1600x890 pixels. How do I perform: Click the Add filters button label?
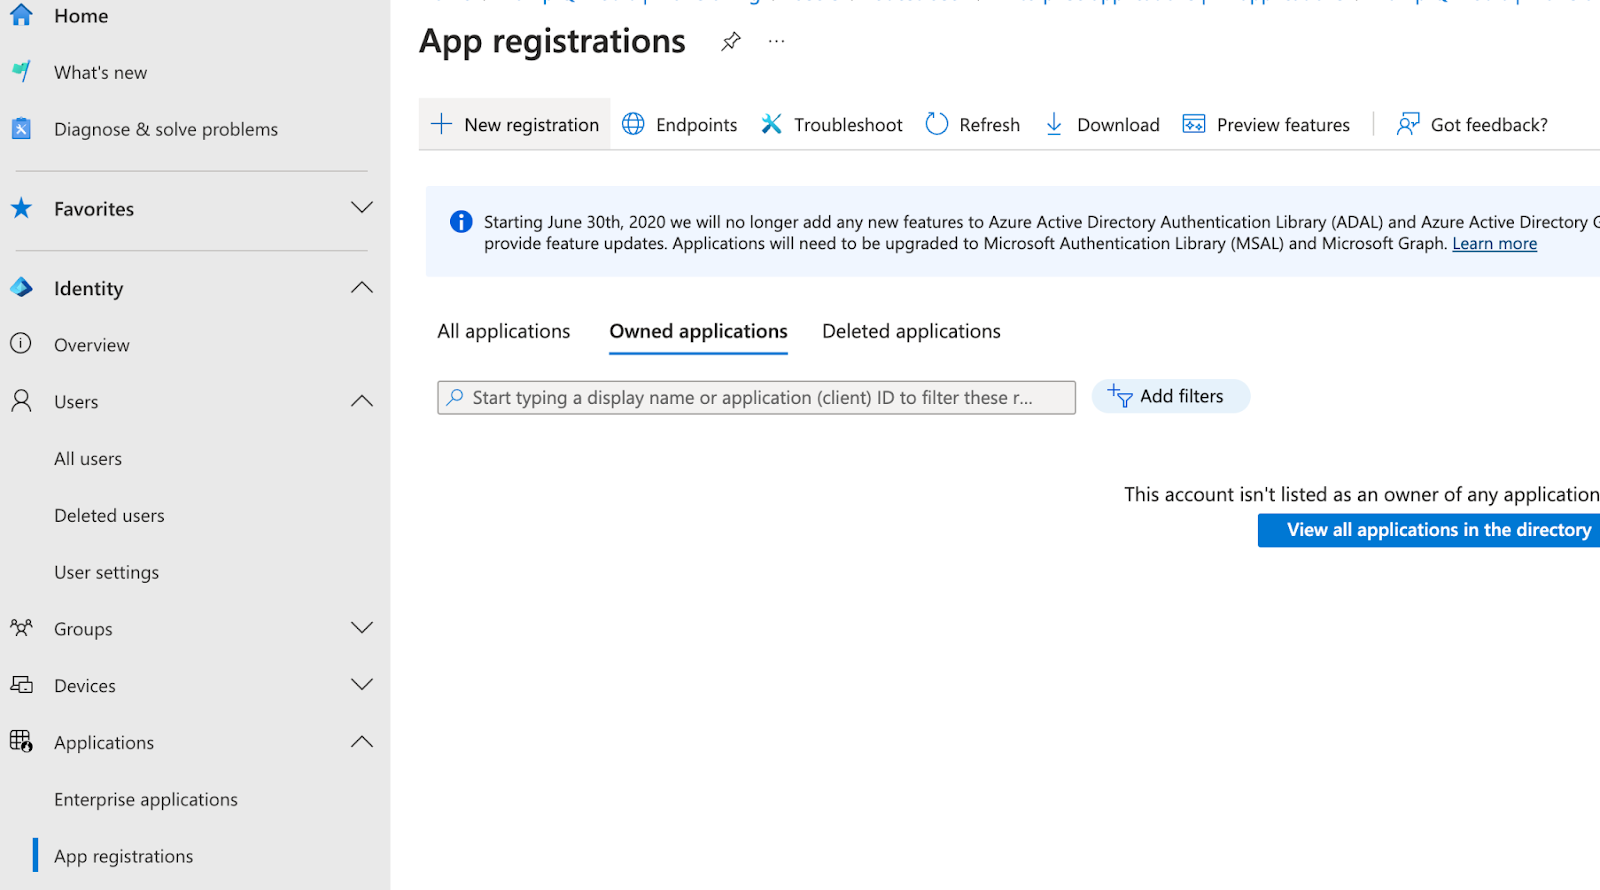(x=1182, y=396)
